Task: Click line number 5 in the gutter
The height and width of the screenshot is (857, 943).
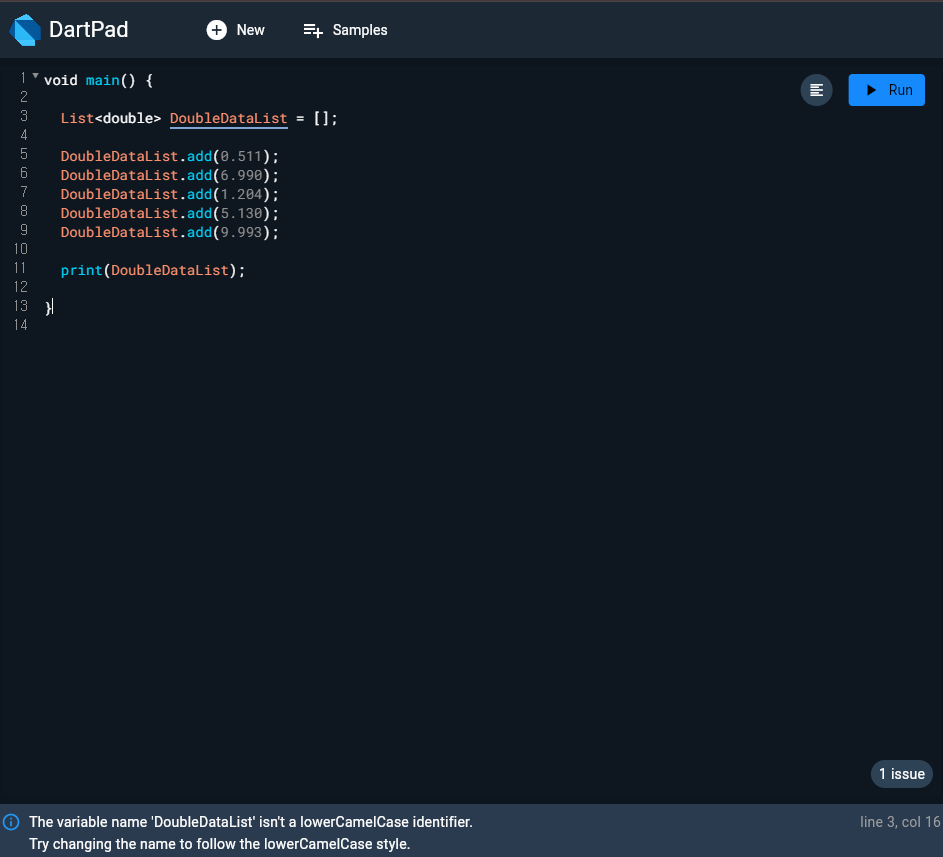Action: [24, 154]
